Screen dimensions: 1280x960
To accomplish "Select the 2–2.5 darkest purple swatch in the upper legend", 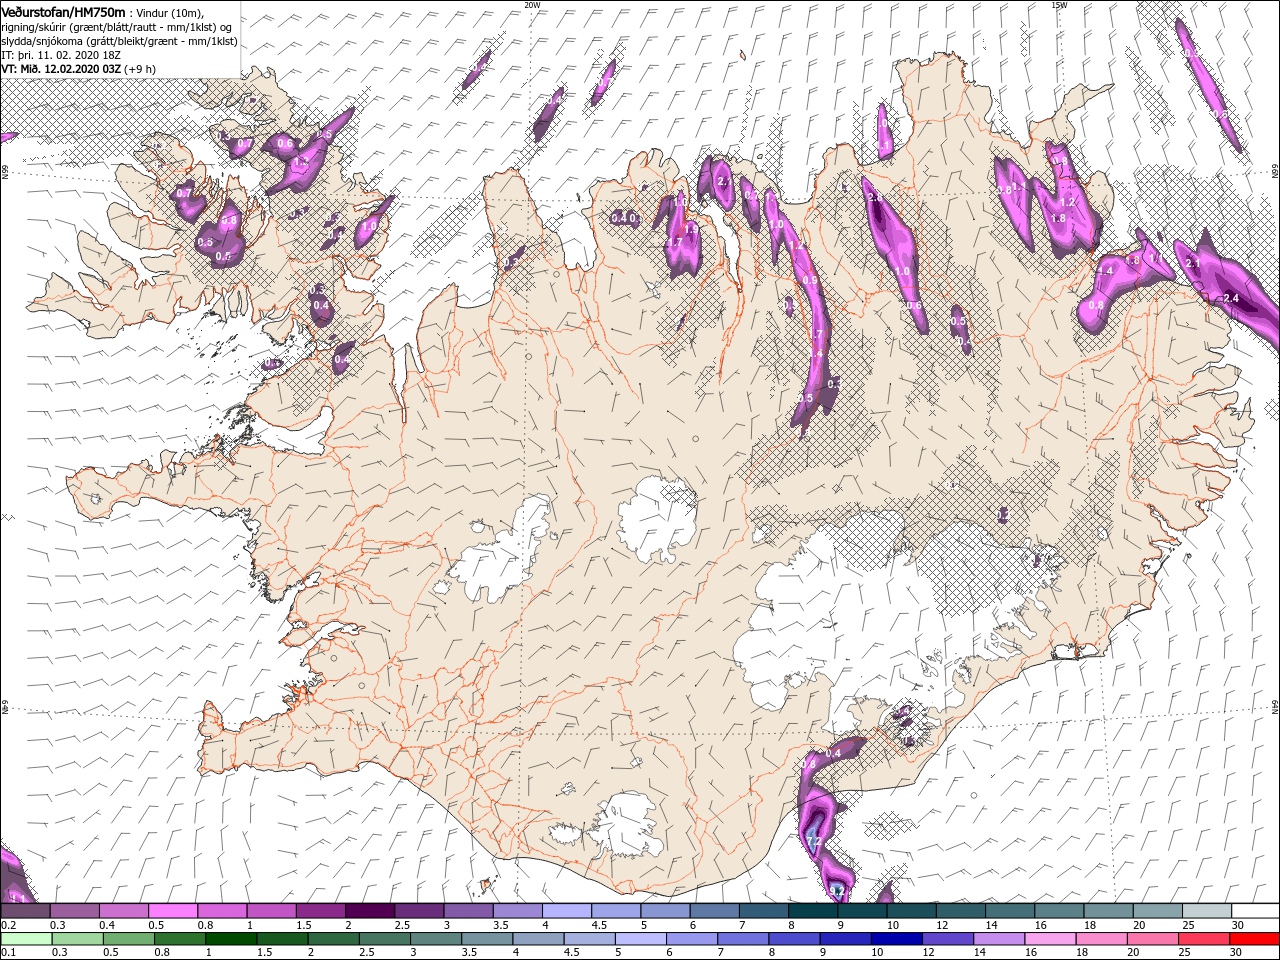I will click(368, 911).
